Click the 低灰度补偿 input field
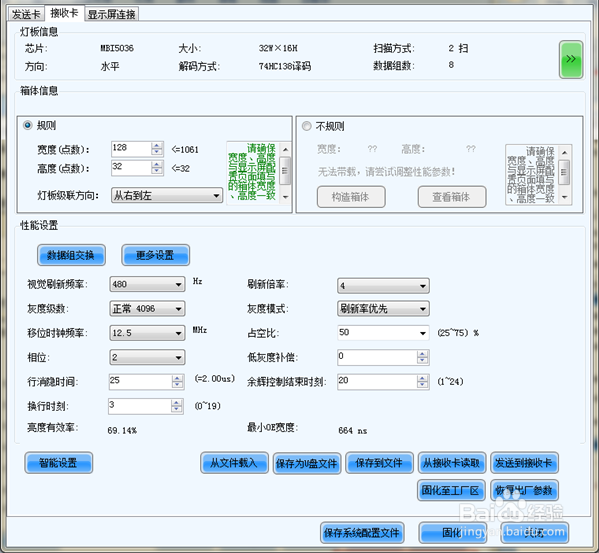The height and width of the screenshot is (553, 599). (x=377, y=357)
